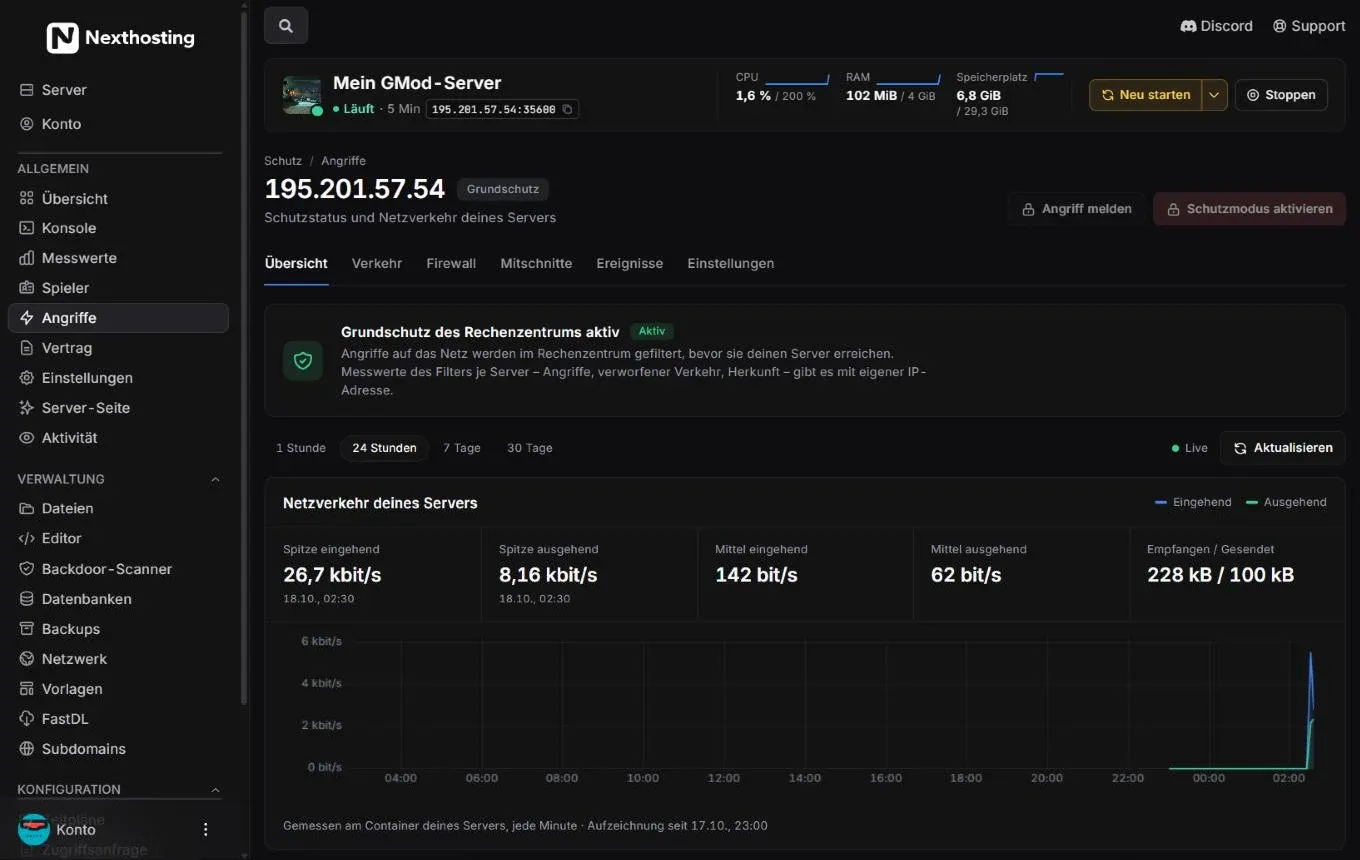The height and width of the screenshot is (860, 1360).
Task: Select the 7 Tage time range
Action: pos(462,448)
